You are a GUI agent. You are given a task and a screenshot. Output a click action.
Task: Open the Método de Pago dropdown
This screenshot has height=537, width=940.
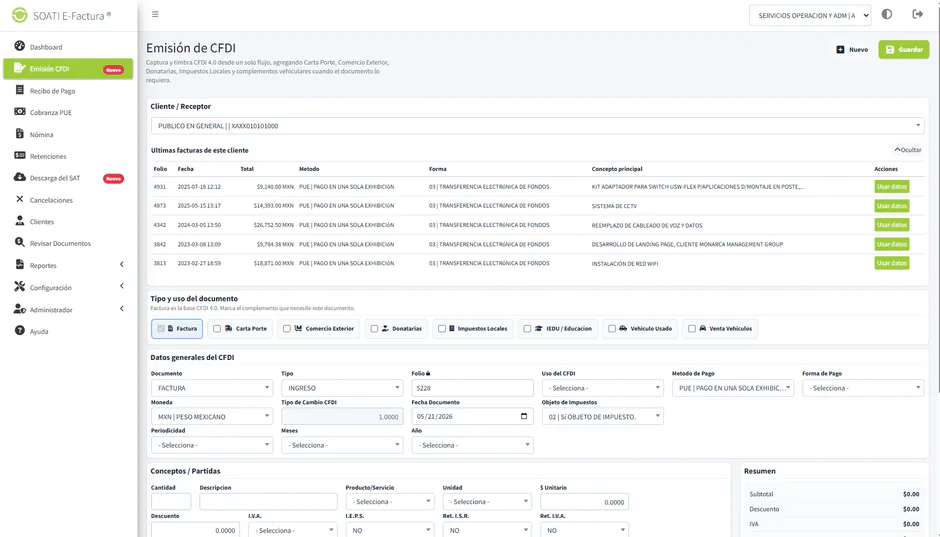(x=733, y=388)
